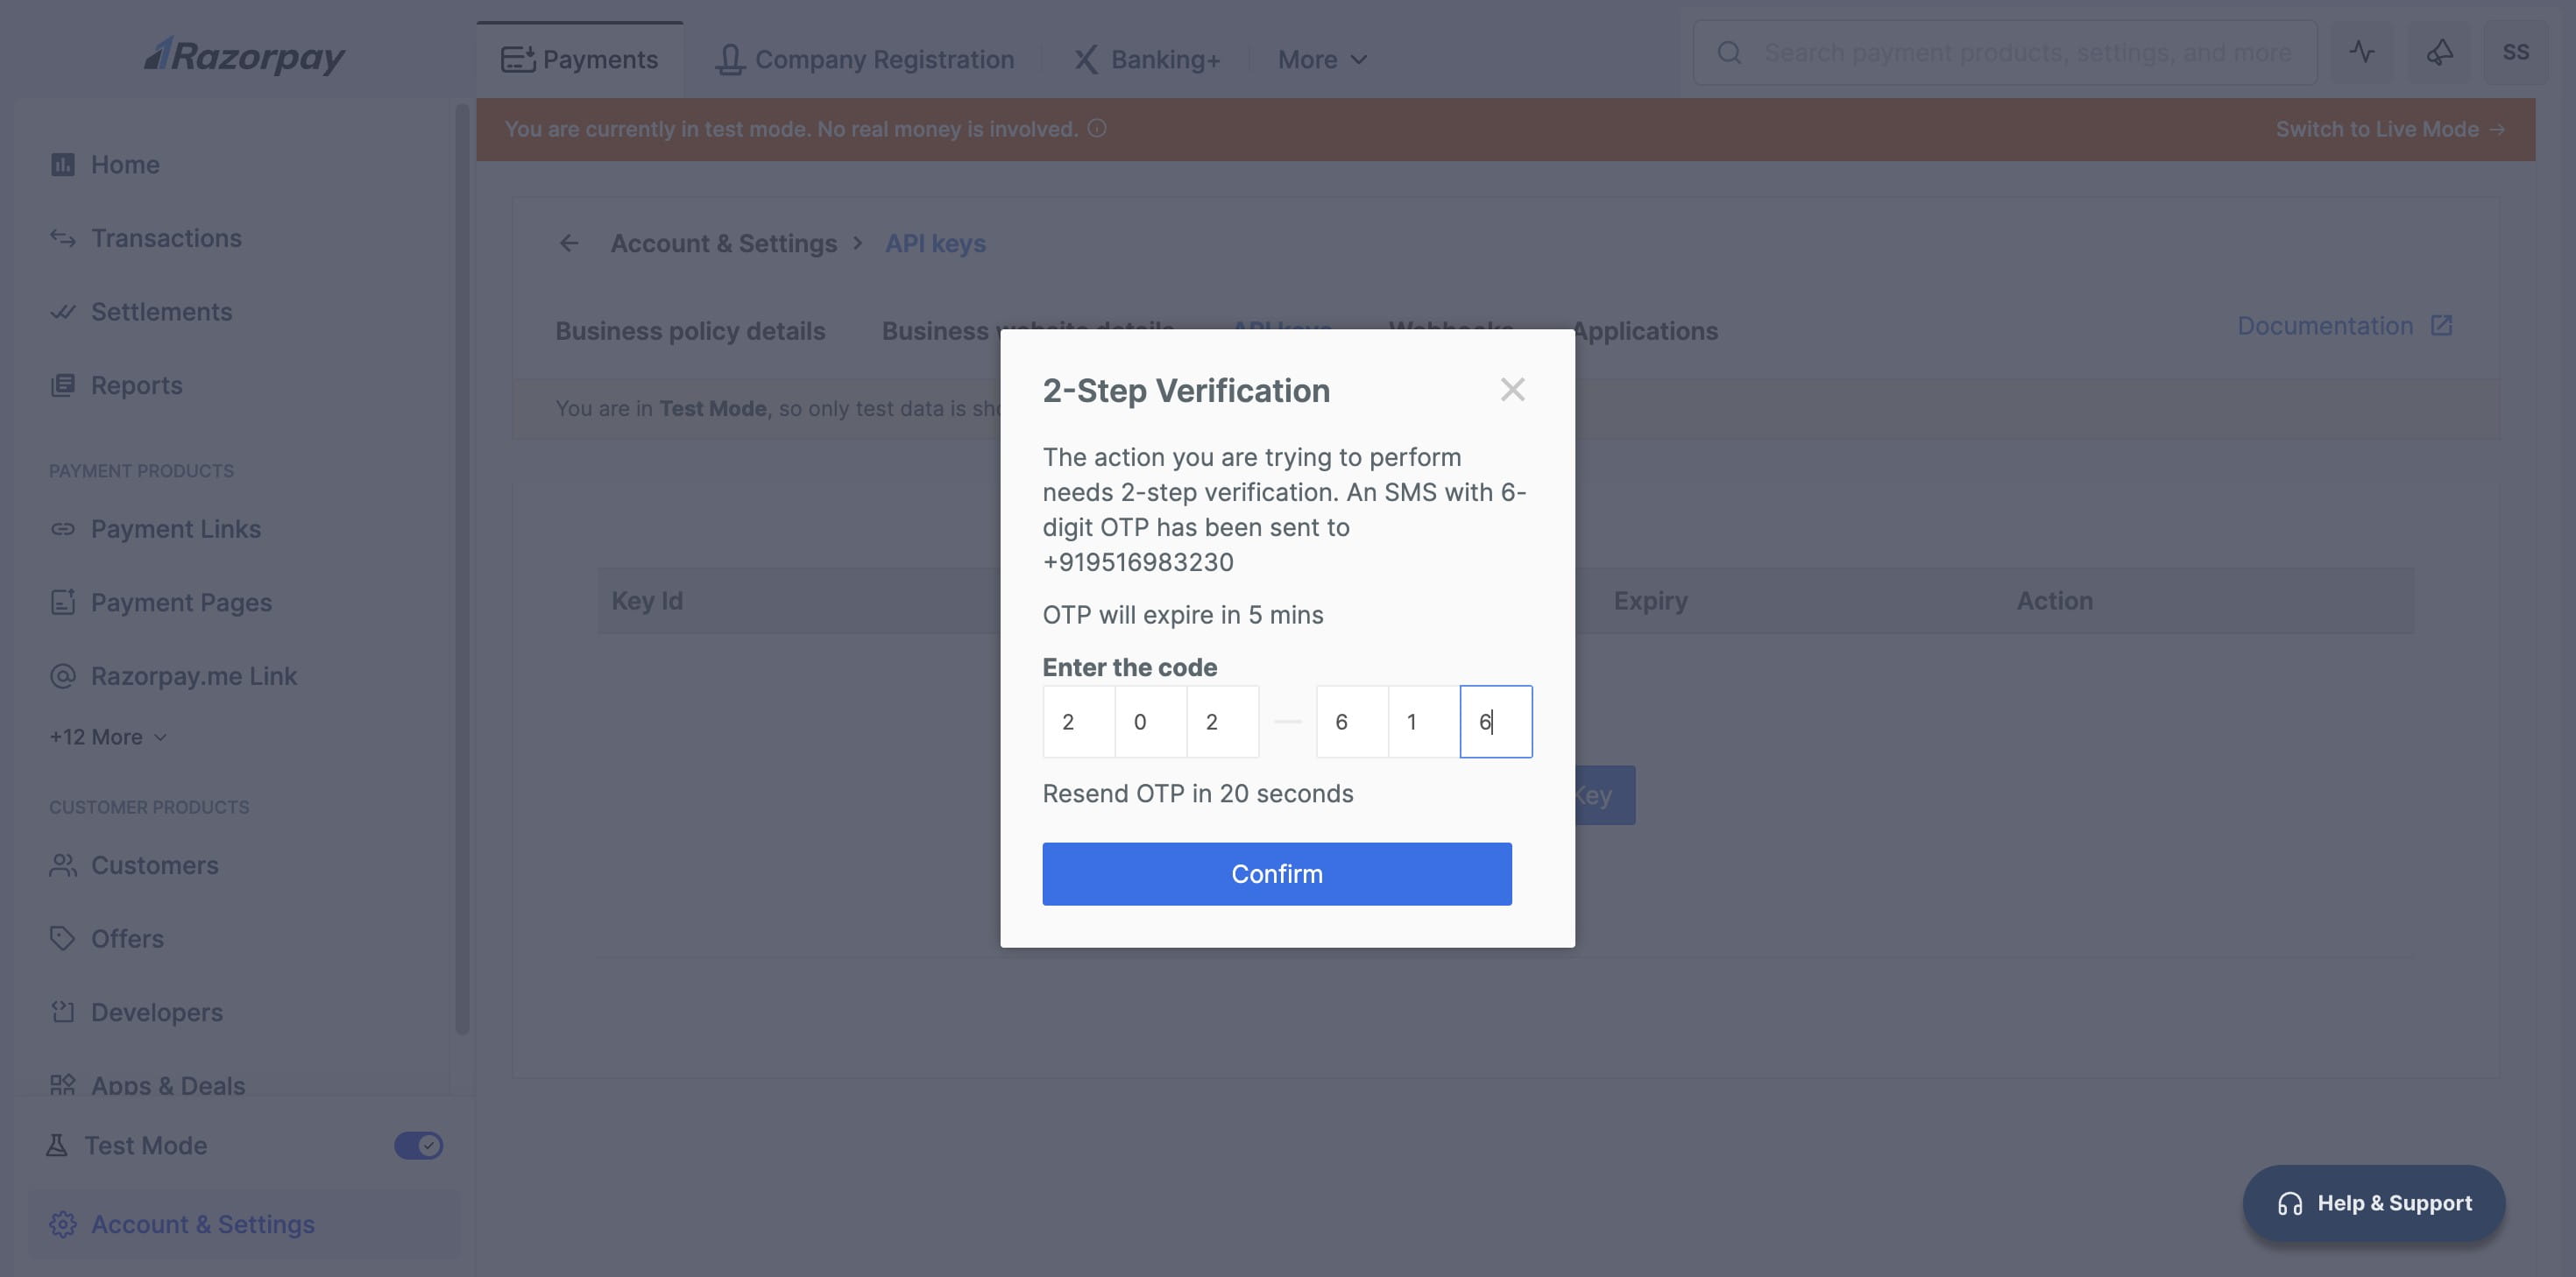Select the Transactions sidebar icon

[x=62, y=238]
